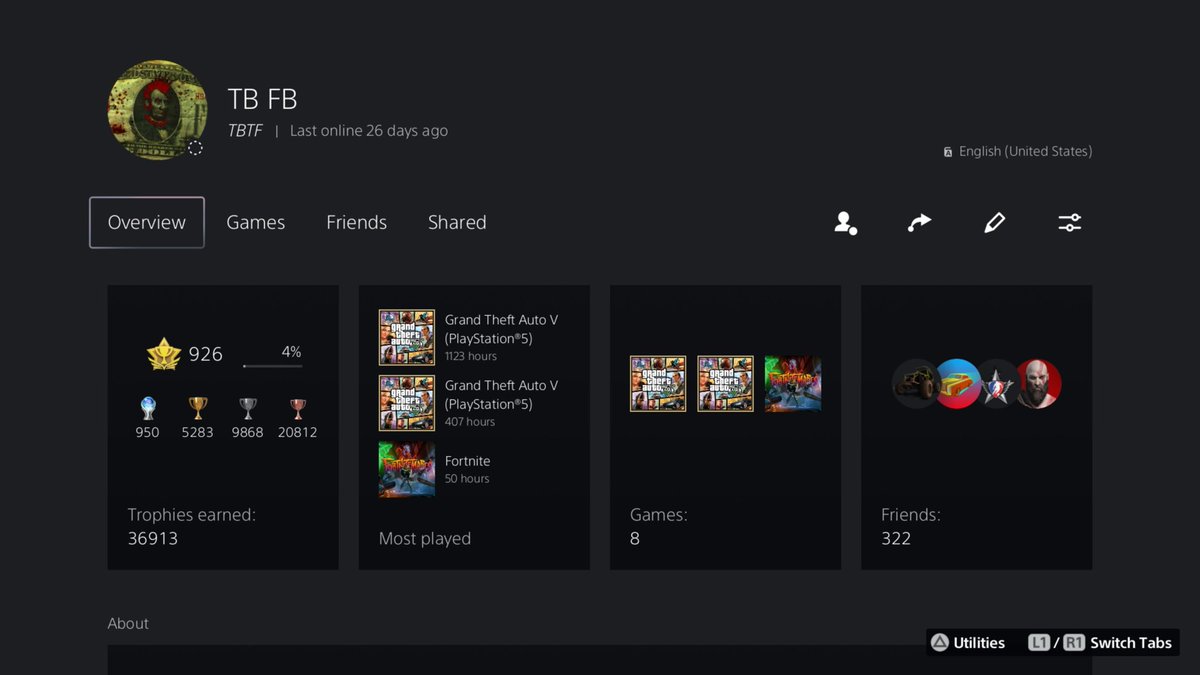Switch to the Friends tab

(x=356, y=222)
